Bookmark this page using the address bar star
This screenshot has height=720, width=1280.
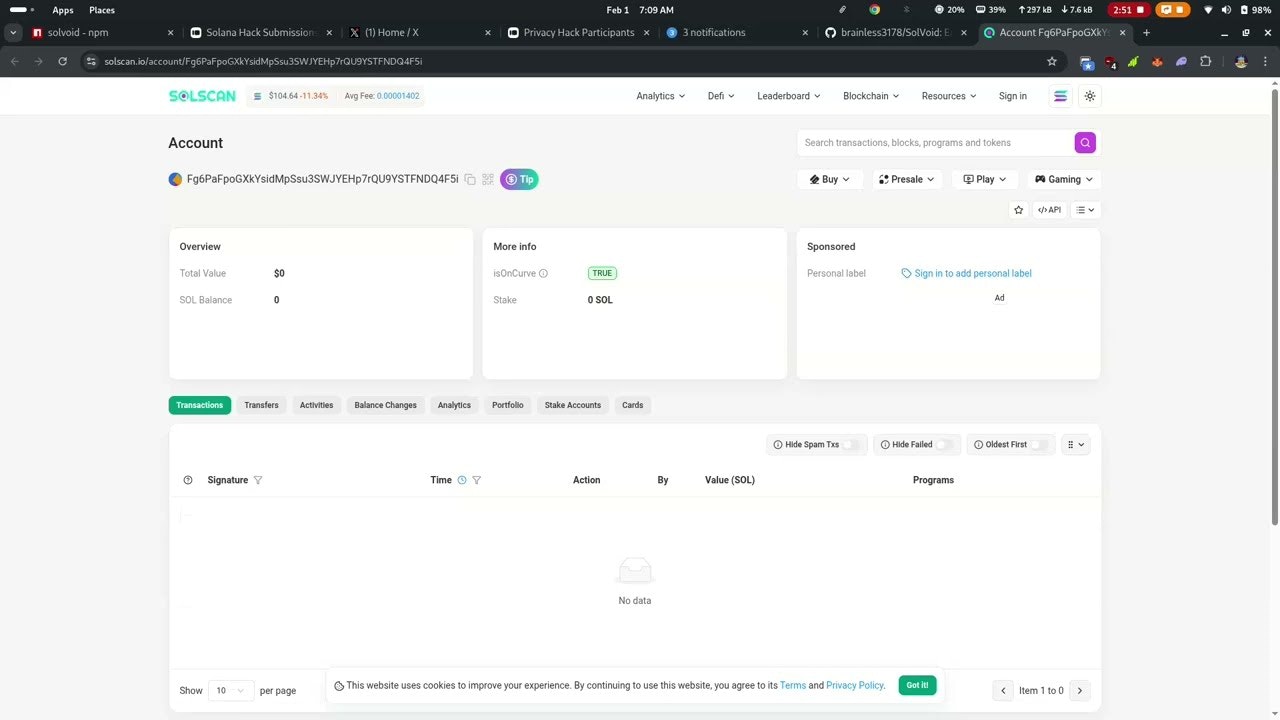[1052, 61]
